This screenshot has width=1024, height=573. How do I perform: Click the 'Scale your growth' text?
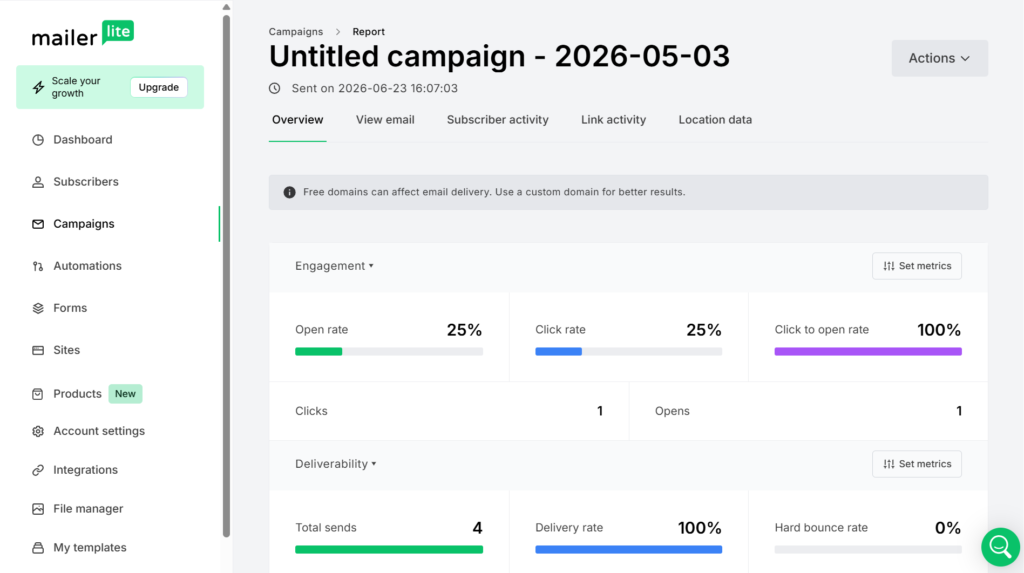[76, 87]
